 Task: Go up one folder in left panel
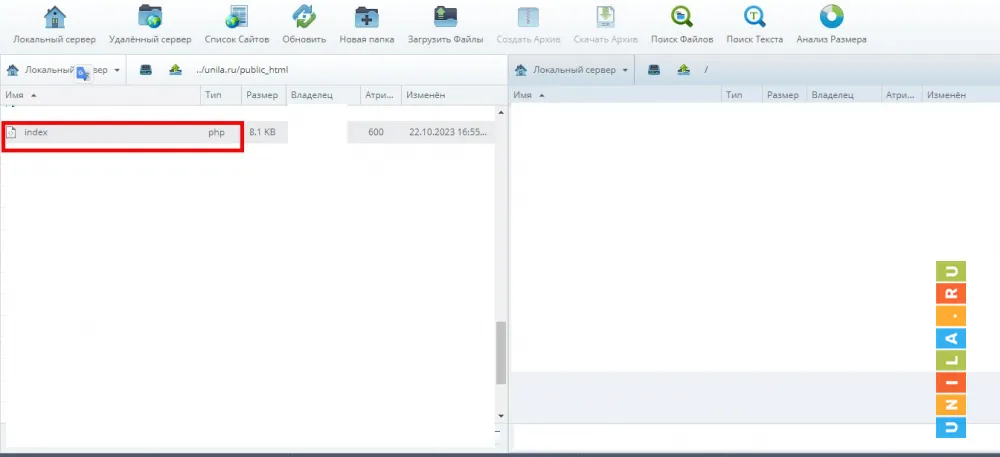[176, 70]
